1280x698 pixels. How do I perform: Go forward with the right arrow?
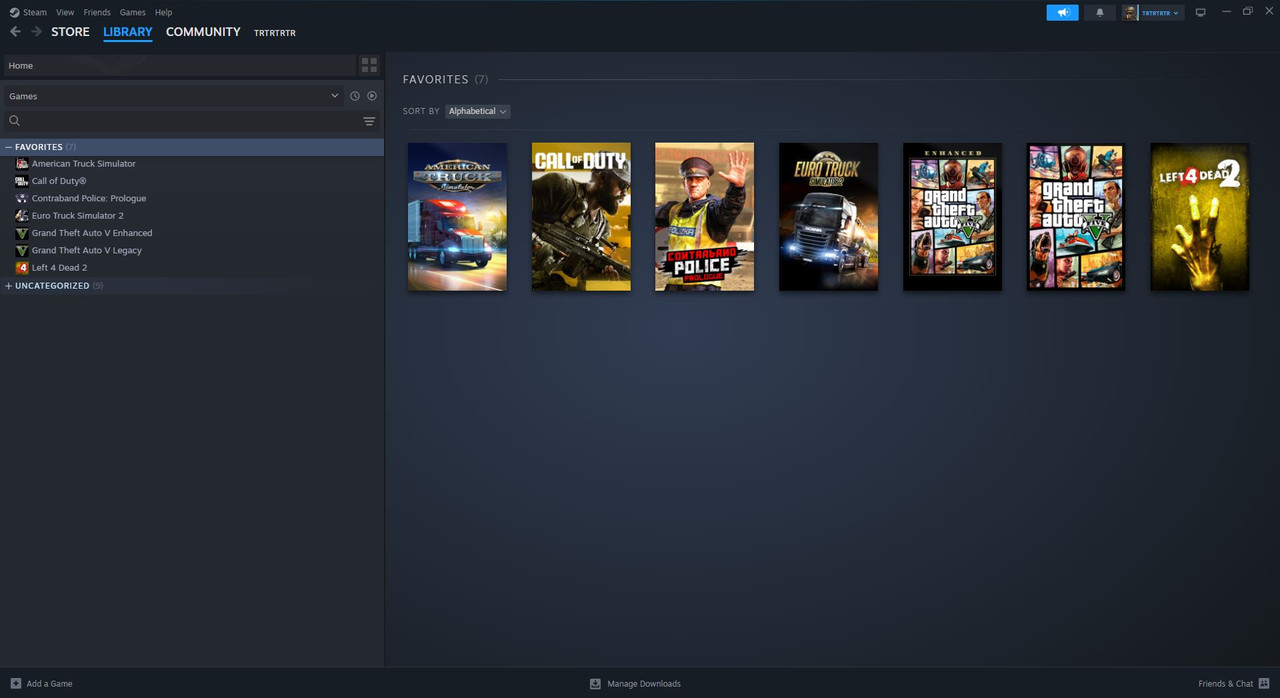pos(36,32)
